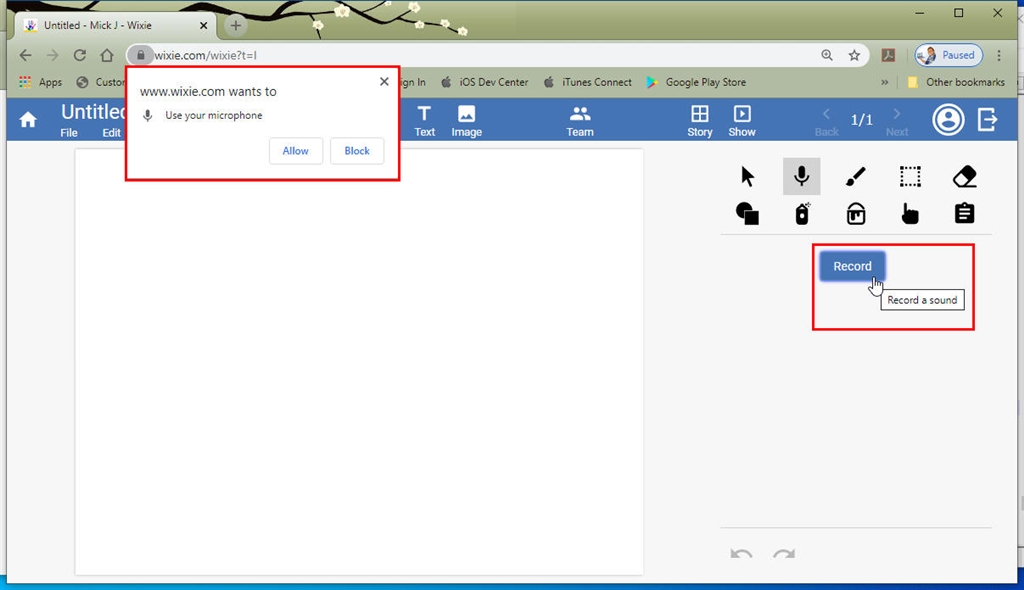The height and width of the screenshot is (590, 1024).
Task: Select the shapes tool
Action: 748,214
